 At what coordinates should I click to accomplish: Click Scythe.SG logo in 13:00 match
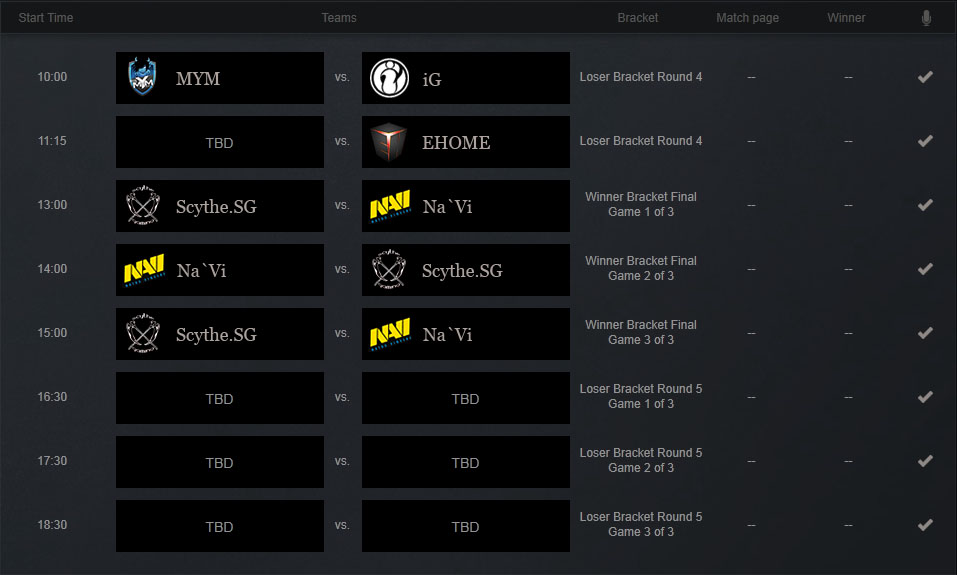point(143,206)
